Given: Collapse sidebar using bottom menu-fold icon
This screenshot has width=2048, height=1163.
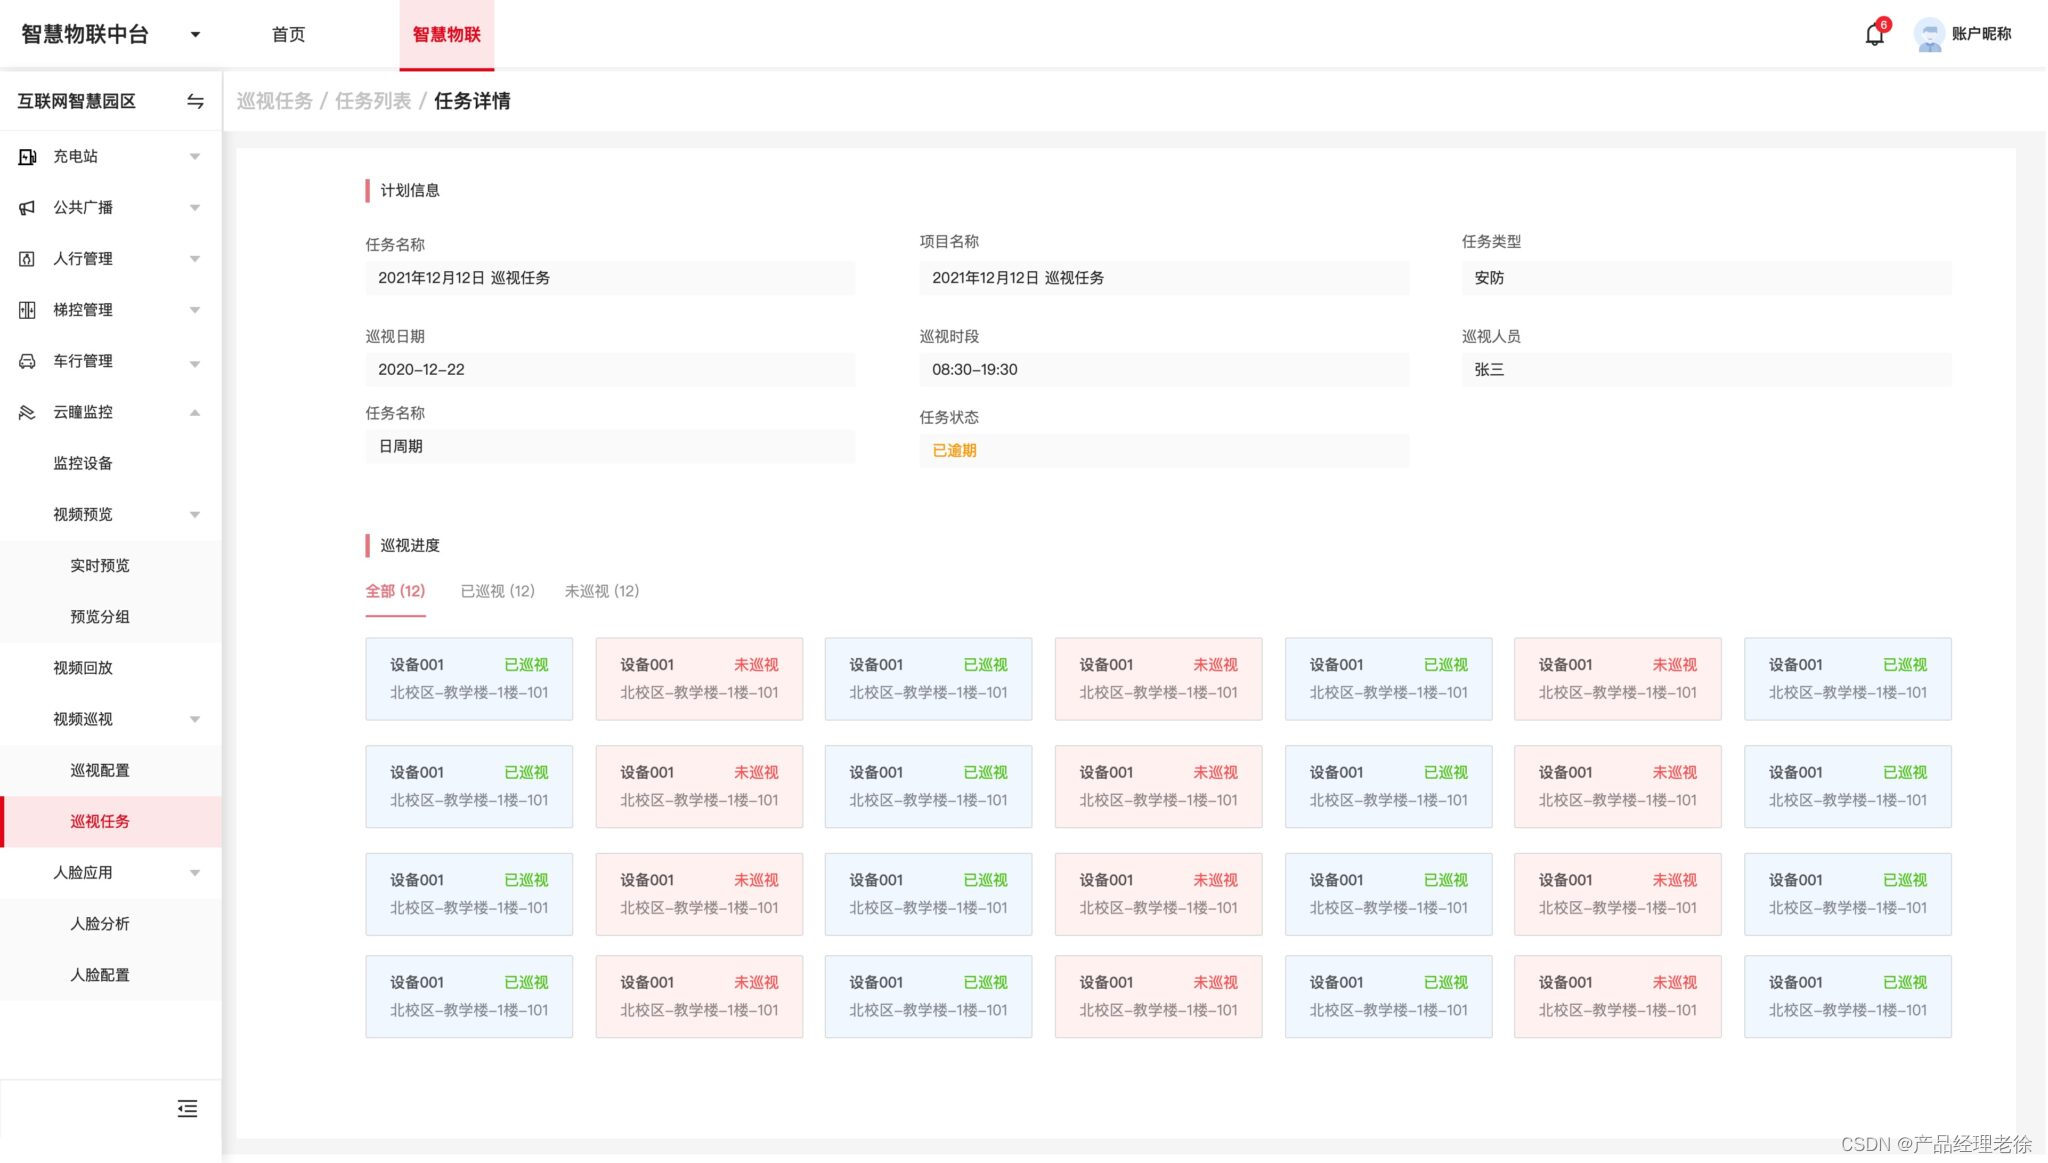Looking at the screenshot, I should (187, 1108).
